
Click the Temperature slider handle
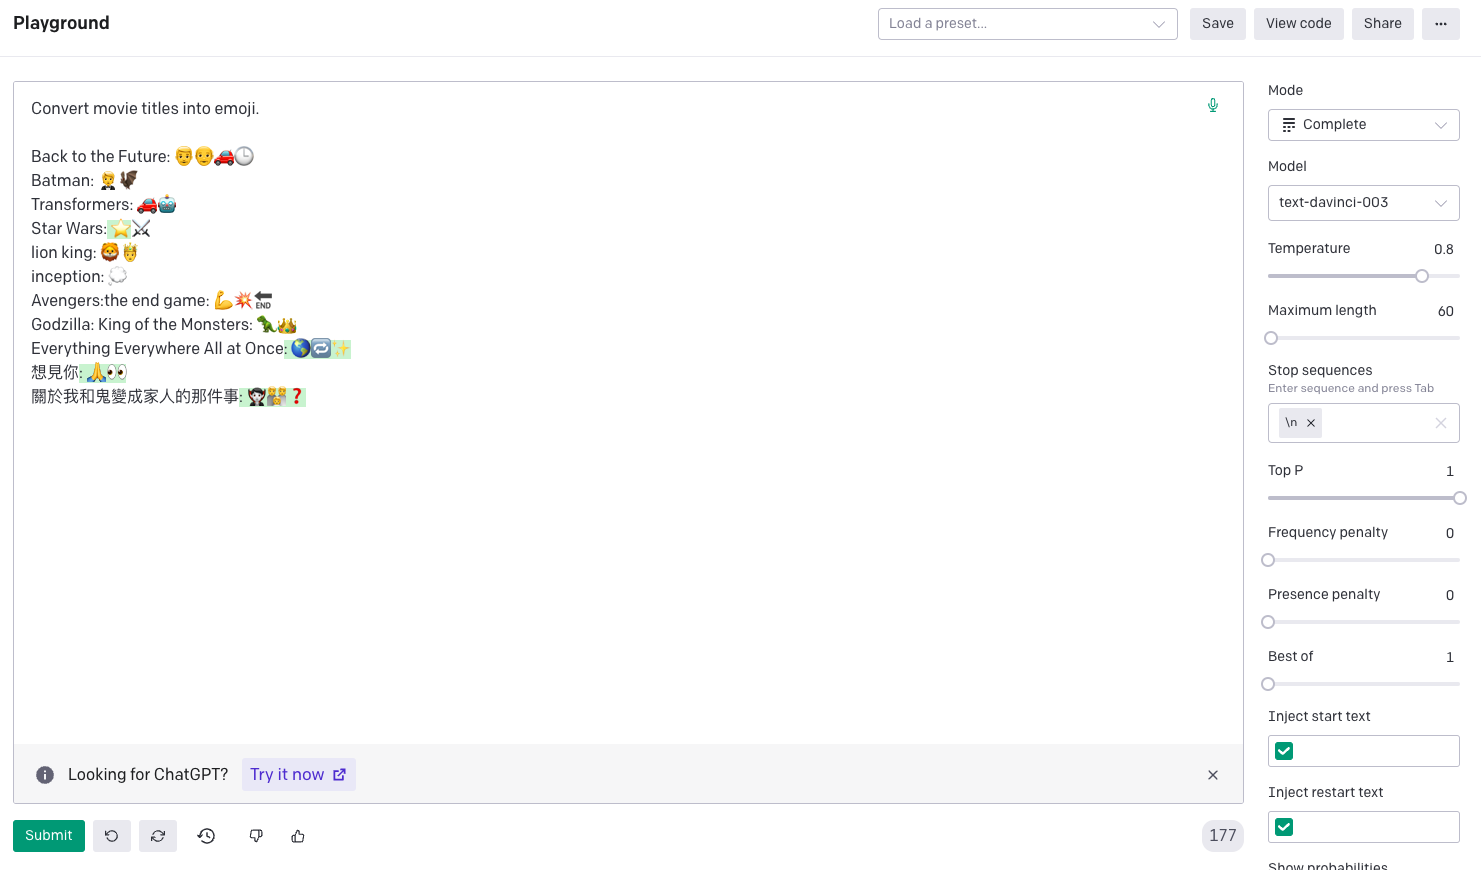[1422, 276]
